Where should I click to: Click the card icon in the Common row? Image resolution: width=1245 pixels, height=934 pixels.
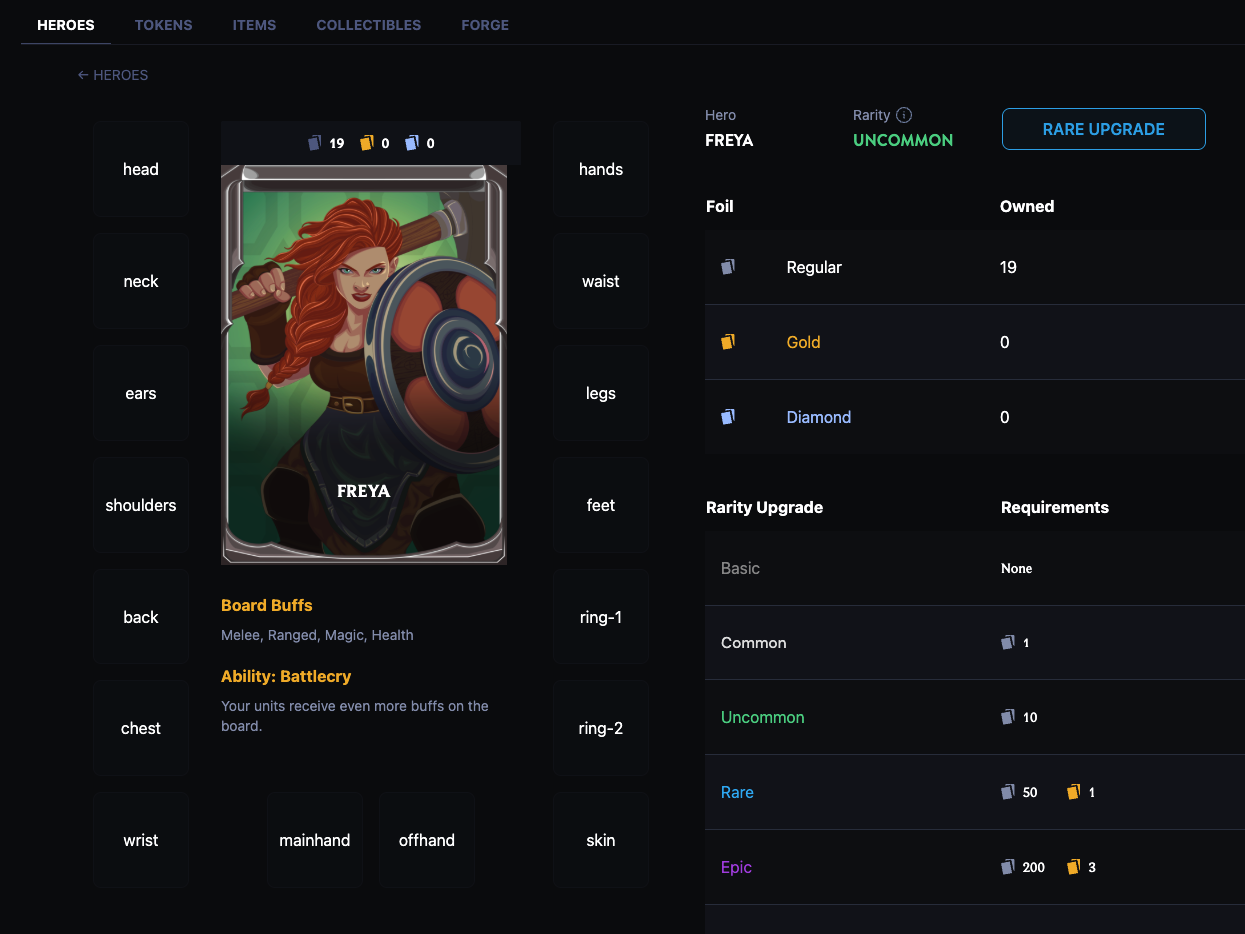point(1008,643)
